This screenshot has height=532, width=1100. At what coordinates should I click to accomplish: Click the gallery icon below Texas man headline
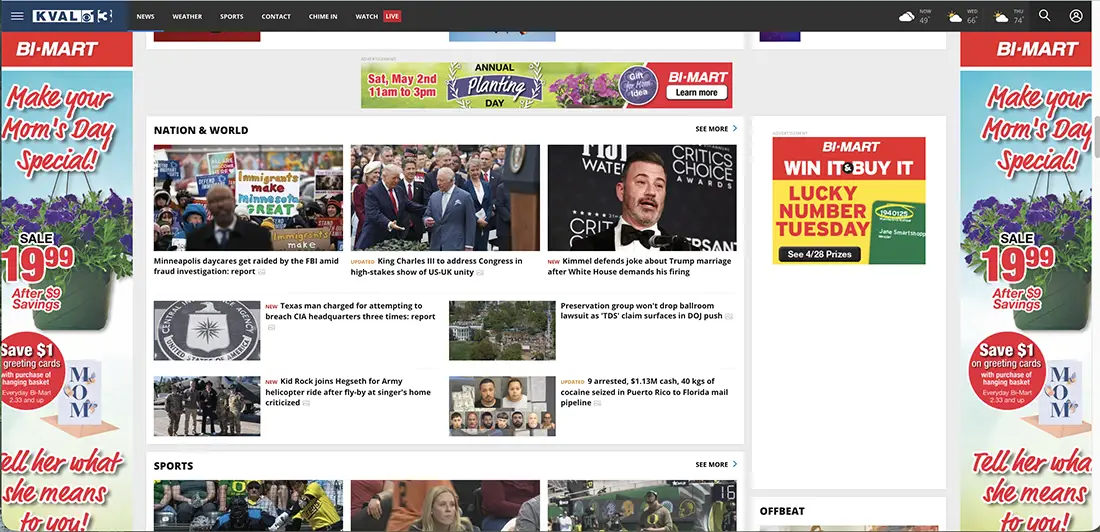point(271,327)
